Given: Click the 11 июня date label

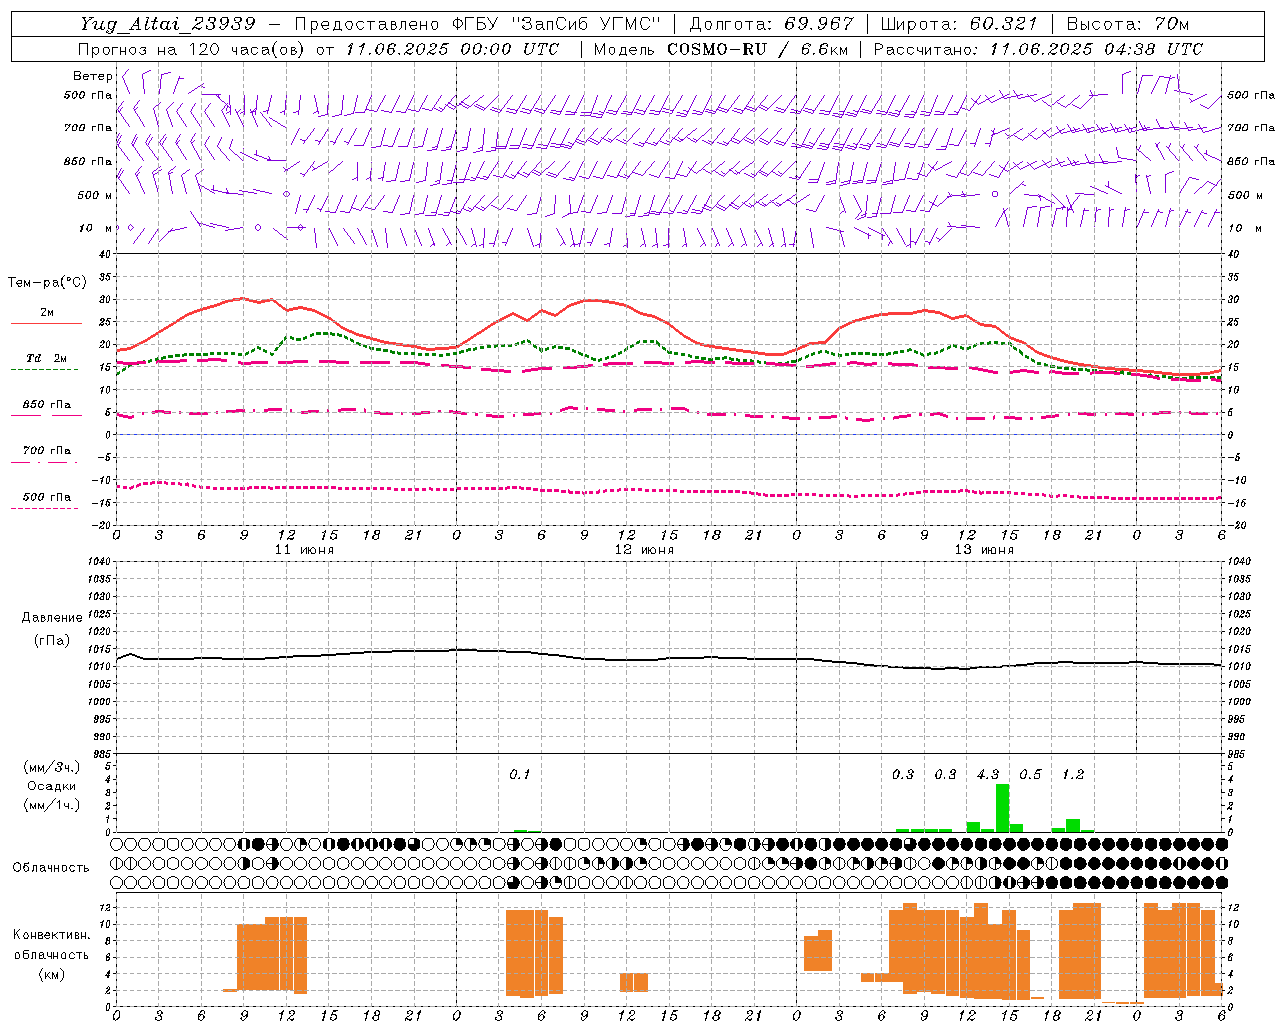Looking at the screenshot, I should pyautogui.click(x=304, y=550).
